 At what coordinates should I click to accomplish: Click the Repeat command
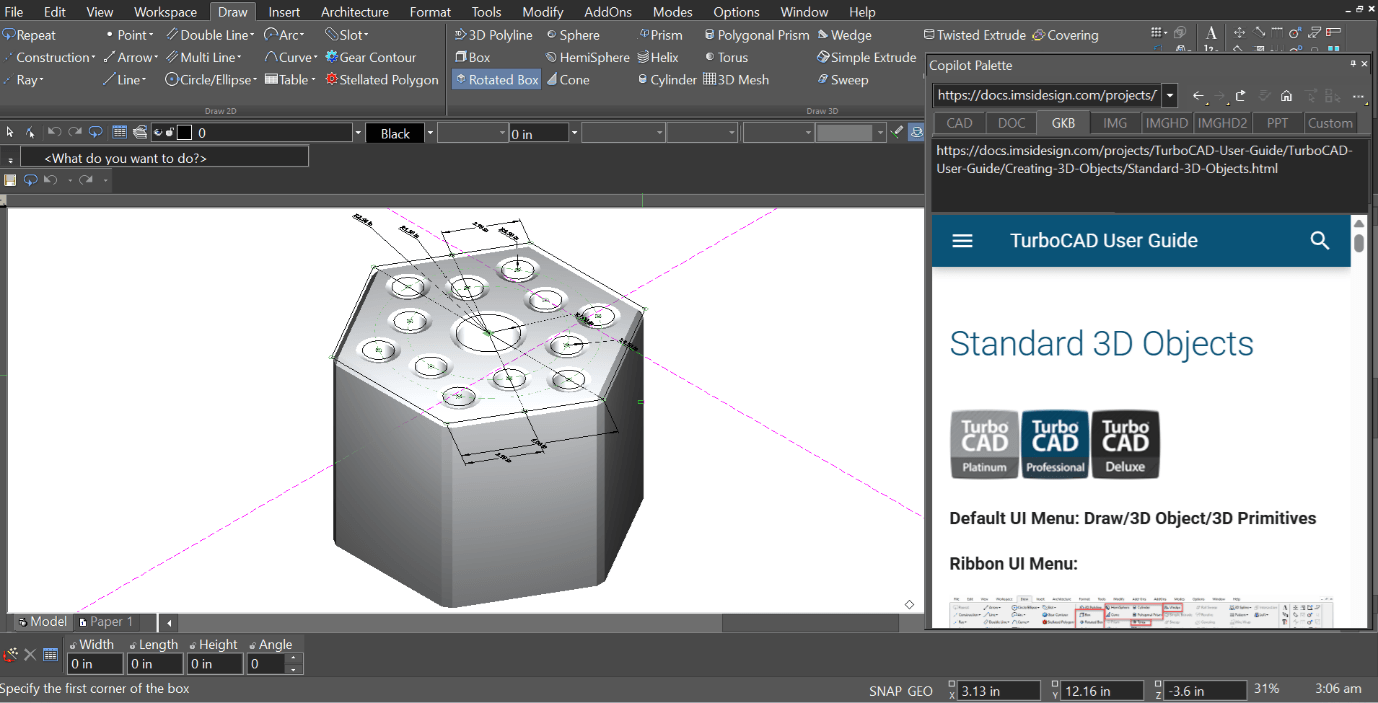pyautogui.click(x=30, y=35)
